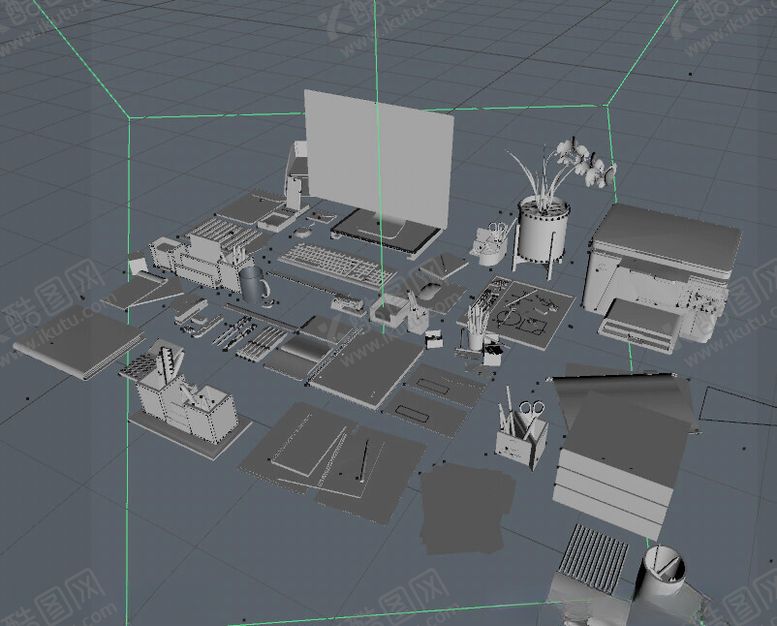777x626 pixels.
Task: Select the coffee mug model
Action: pyautogui.click(x=254, y=285)
